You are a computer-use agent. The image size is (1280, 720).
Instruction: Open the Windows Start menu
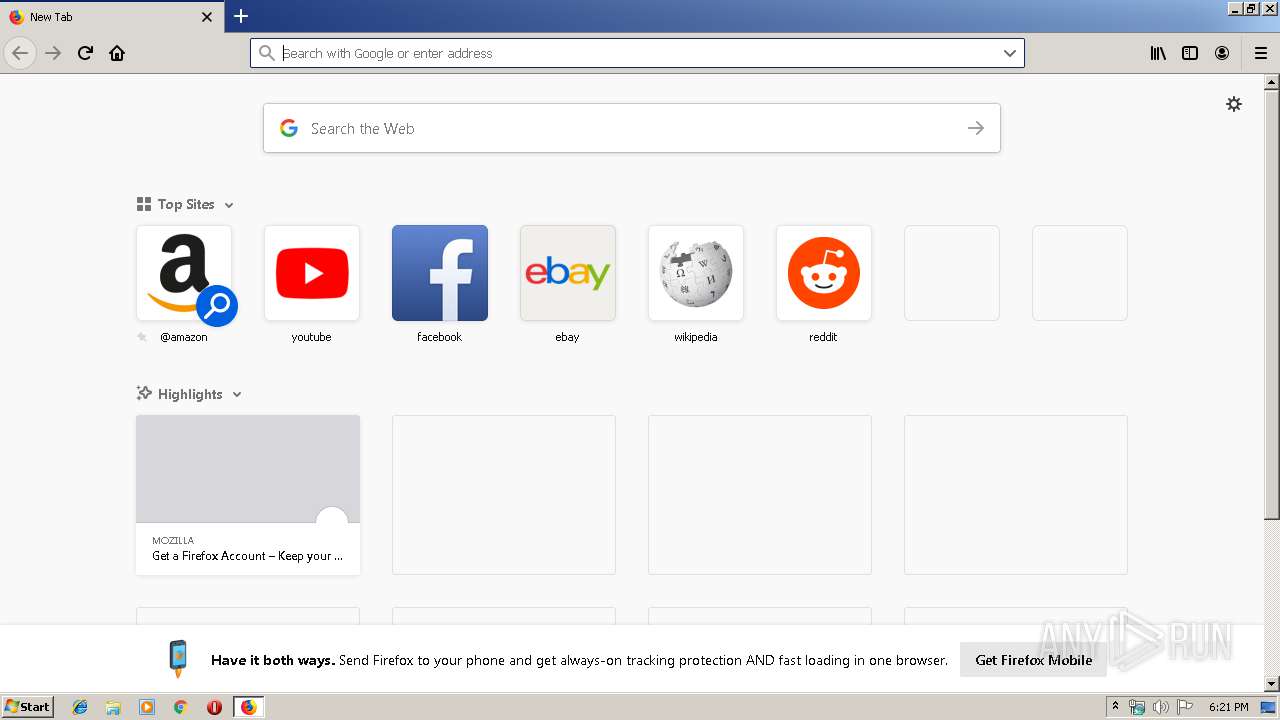click(28, 707)
